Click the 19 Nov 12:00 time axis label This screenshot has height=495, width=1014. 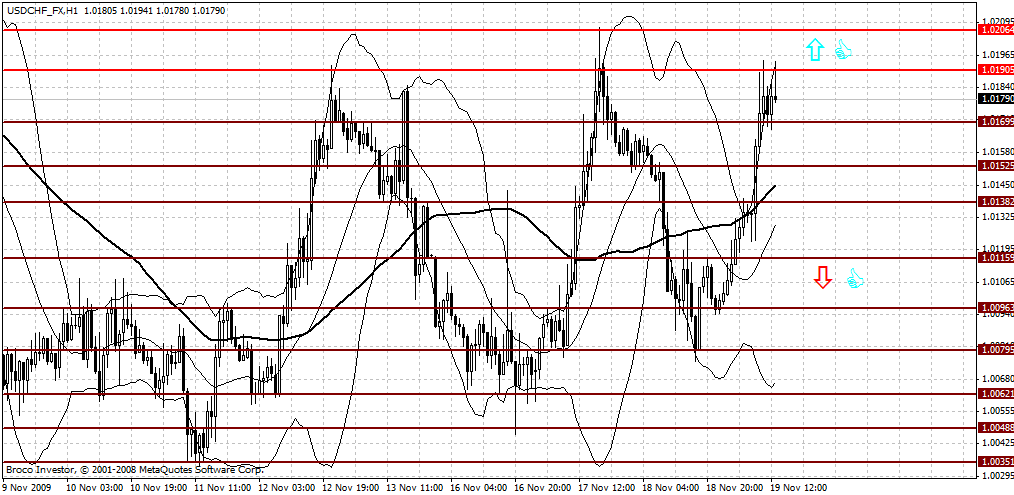(x=798, y=487)
